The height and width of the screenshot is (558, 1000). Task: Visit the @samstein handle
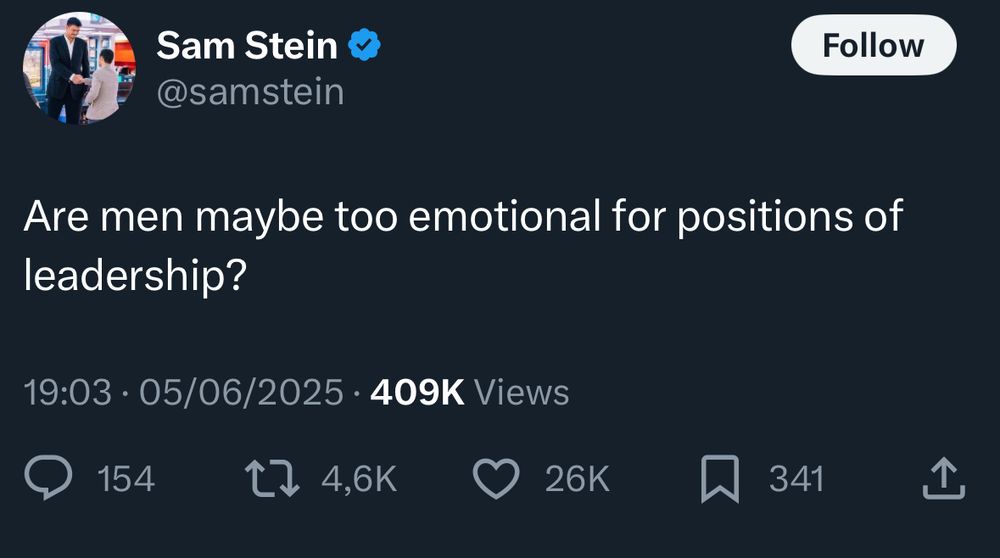pos(250,92)
